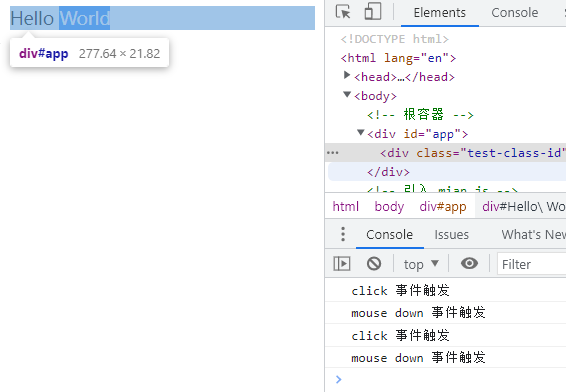Clear the console with the ban icon
The width and height of the screenshot is (566, 392).
click(x=374, y=263)
